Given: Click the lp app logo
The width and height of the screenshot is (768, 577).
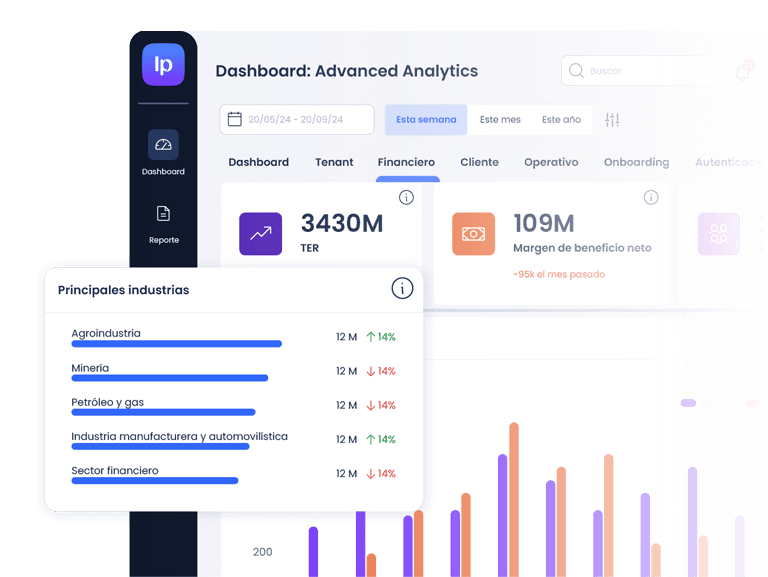Looking at the screenshot, I should tap(163, 65).
